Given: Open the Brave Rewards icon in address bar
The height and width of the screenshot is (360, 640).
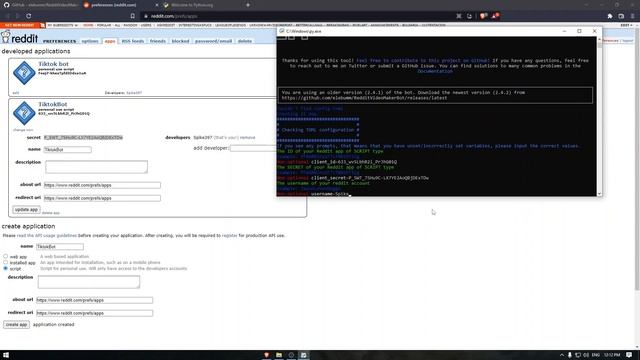Looking at the screenshot, I should coord(494,16).
